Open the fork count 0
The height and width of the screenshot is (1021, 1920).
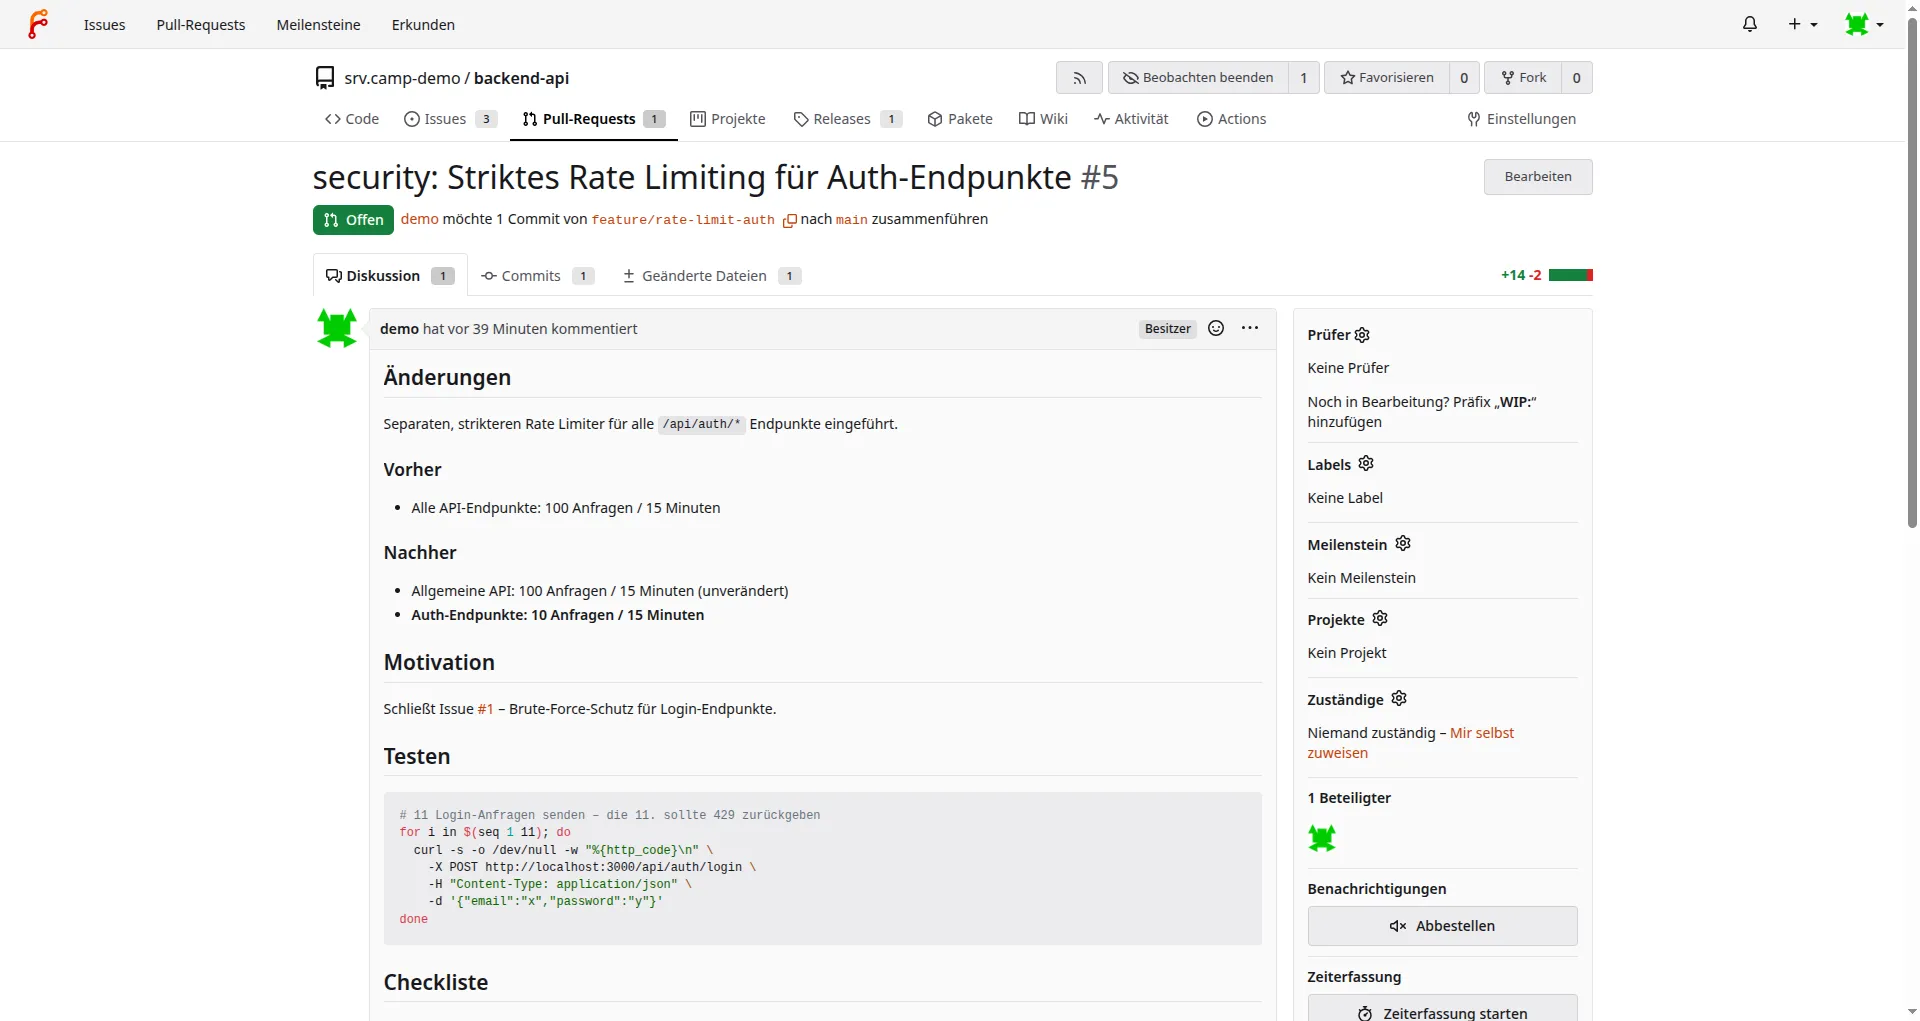click(x=1576, y=78)
